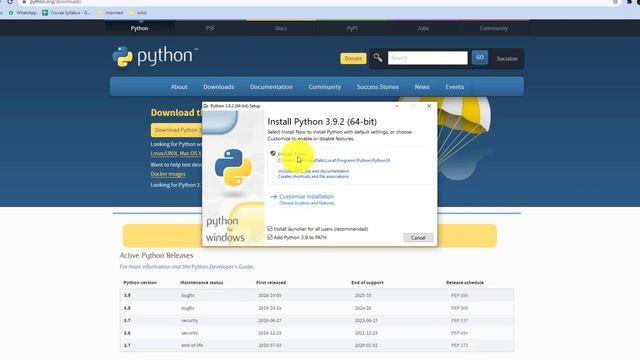This screenshot has height=360, width=640.
Task: Open the Socialize menu
Action: pos(507,59)
